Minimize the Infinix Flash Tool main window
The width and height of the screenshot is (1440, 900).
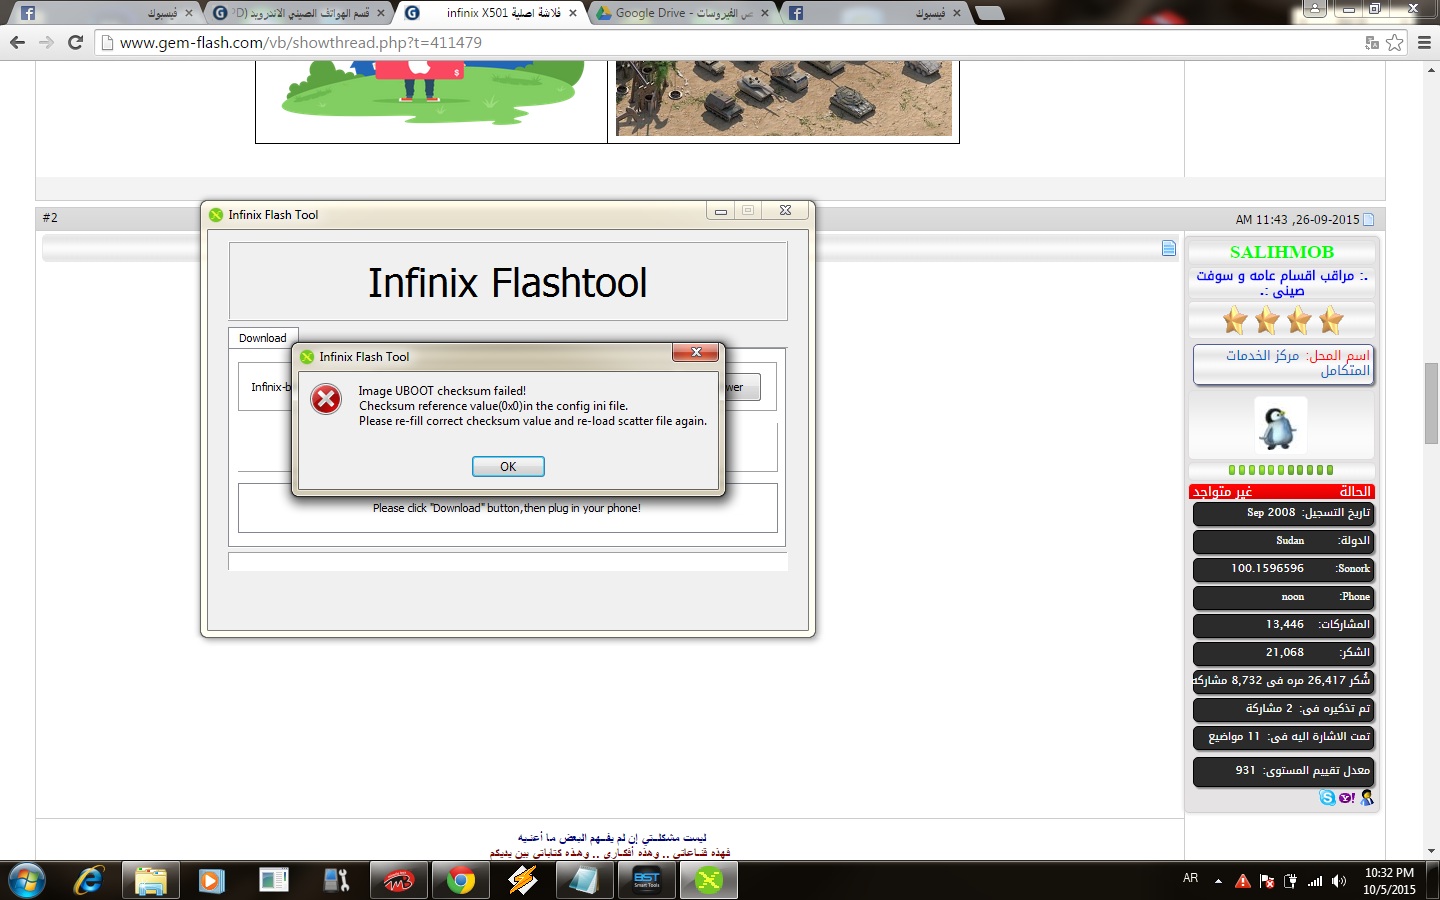[720, 210]
